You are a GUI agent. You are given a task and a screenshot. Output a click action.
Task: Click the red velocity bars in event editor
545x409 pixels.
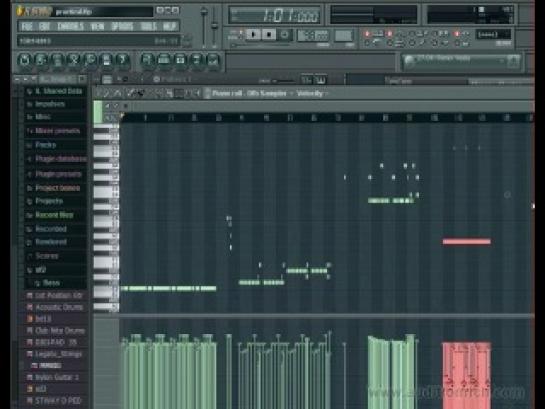point(467,375)
